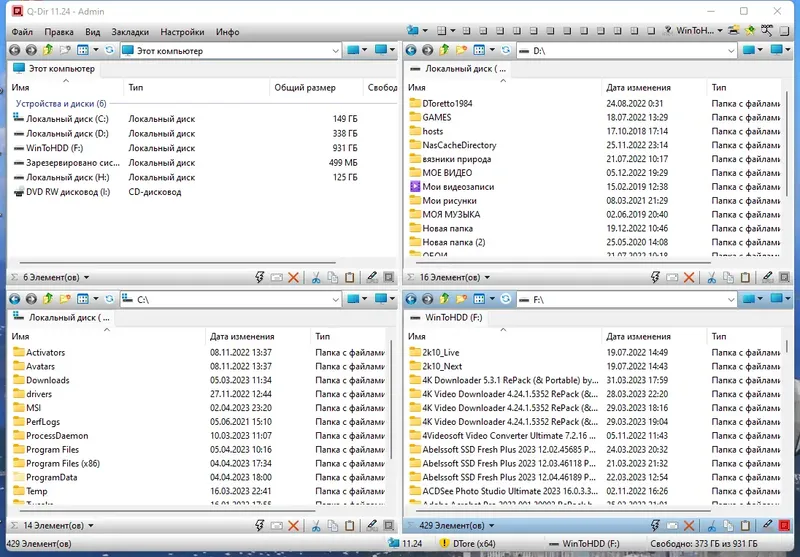Click the red square icon in F:\ pane status bar
Screen dimensions: 800x557
pyautogui.click(x=784, y=525)
